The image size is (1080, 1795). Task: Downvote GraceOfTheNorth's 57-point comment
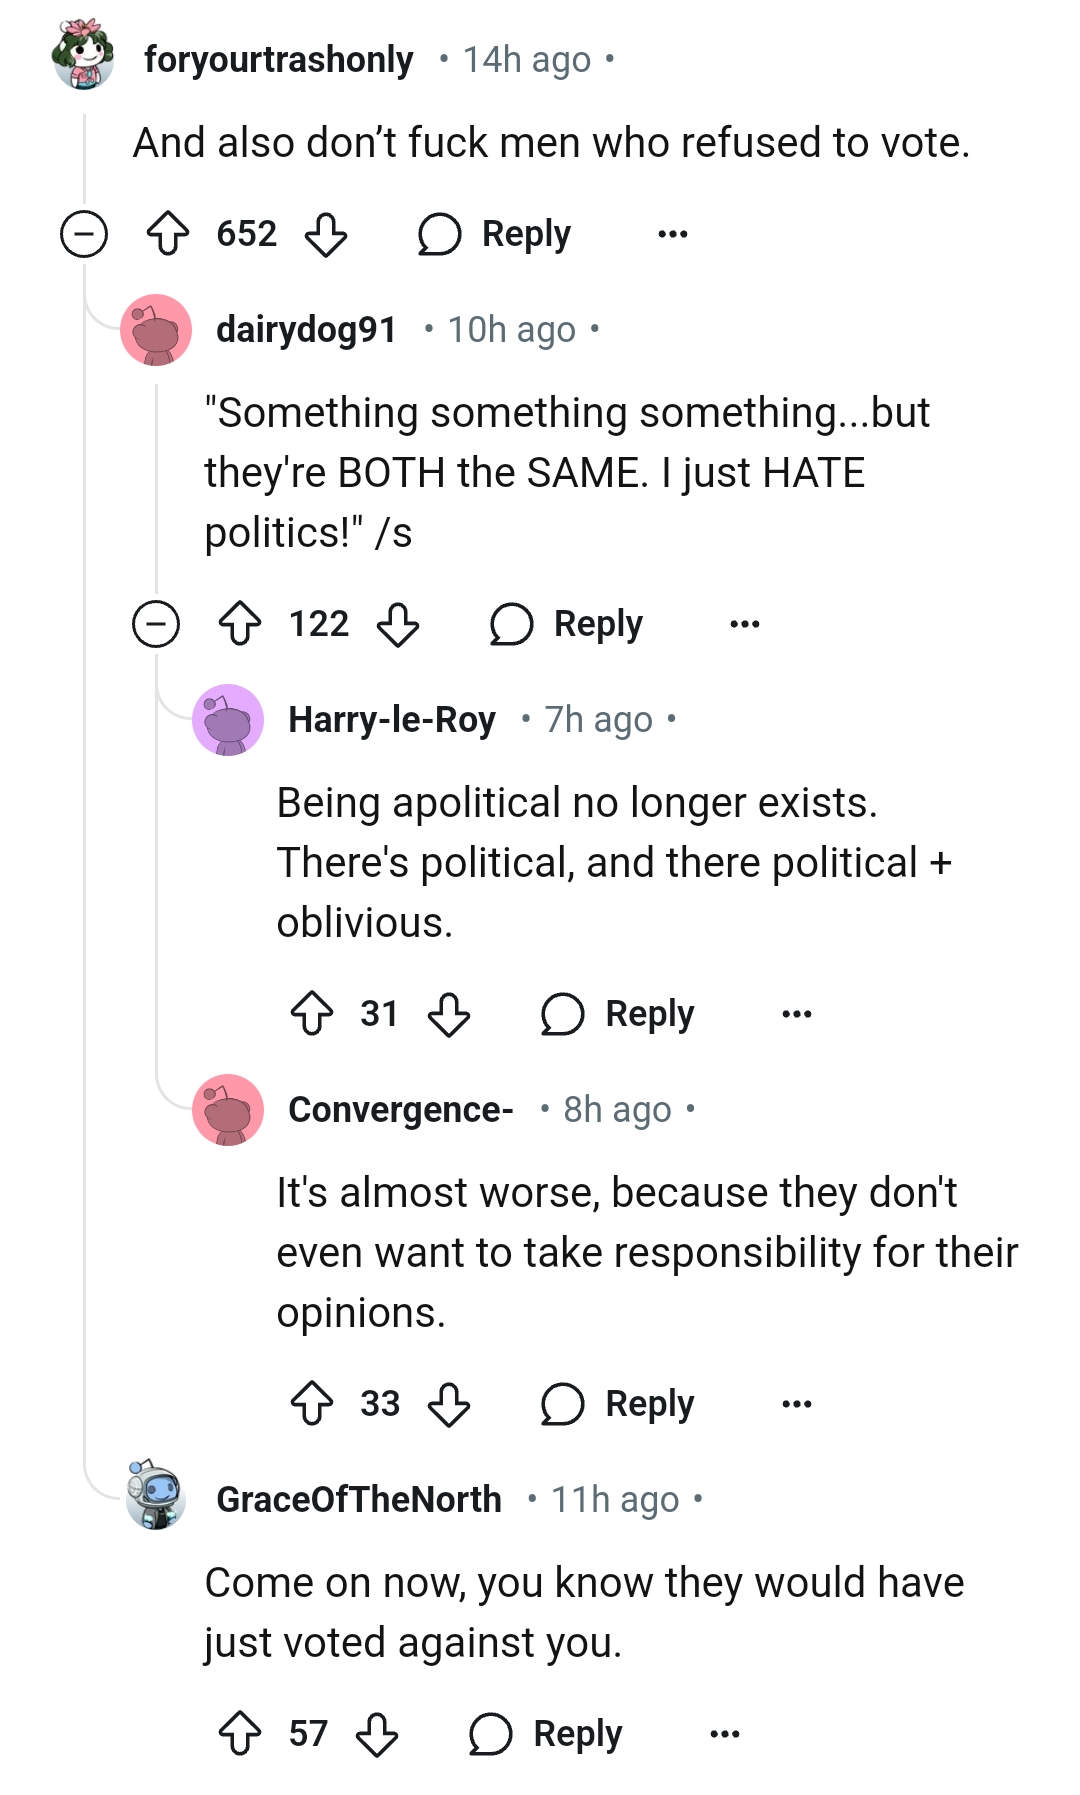click(x=377, y=1734)
